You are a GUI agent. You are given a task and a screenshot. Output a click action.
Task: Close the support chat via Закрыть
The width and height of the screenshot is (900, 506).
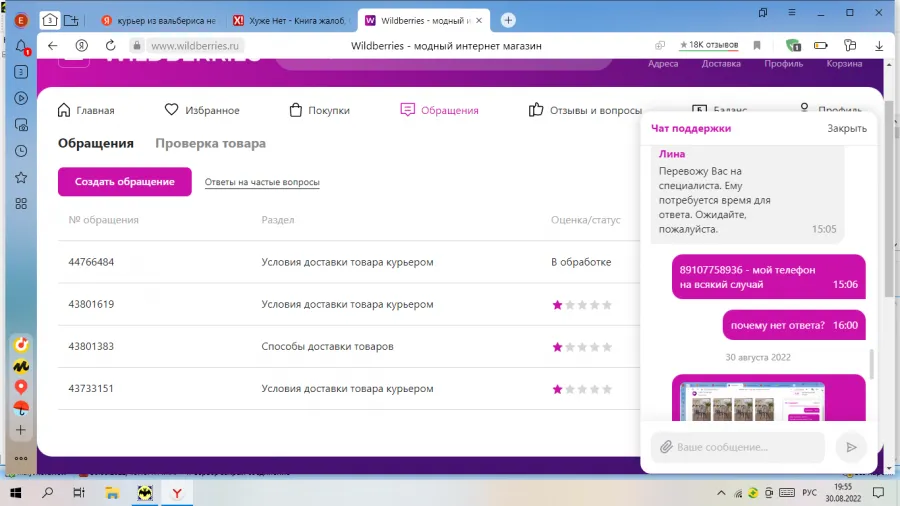(x=847, y=129)
